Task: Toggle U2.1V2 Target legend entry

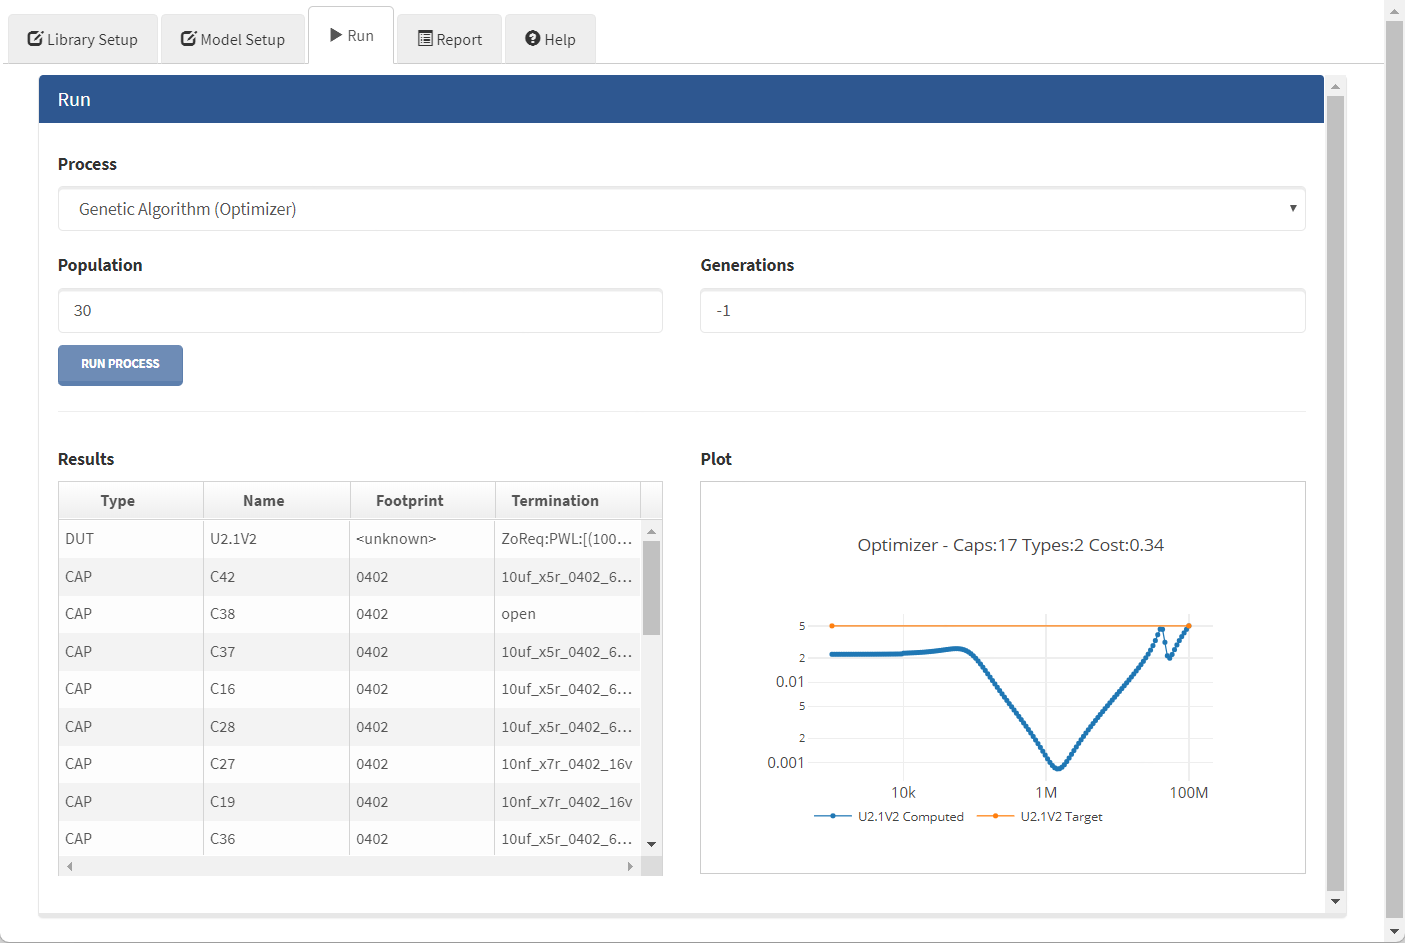Action: point(1041,817)
